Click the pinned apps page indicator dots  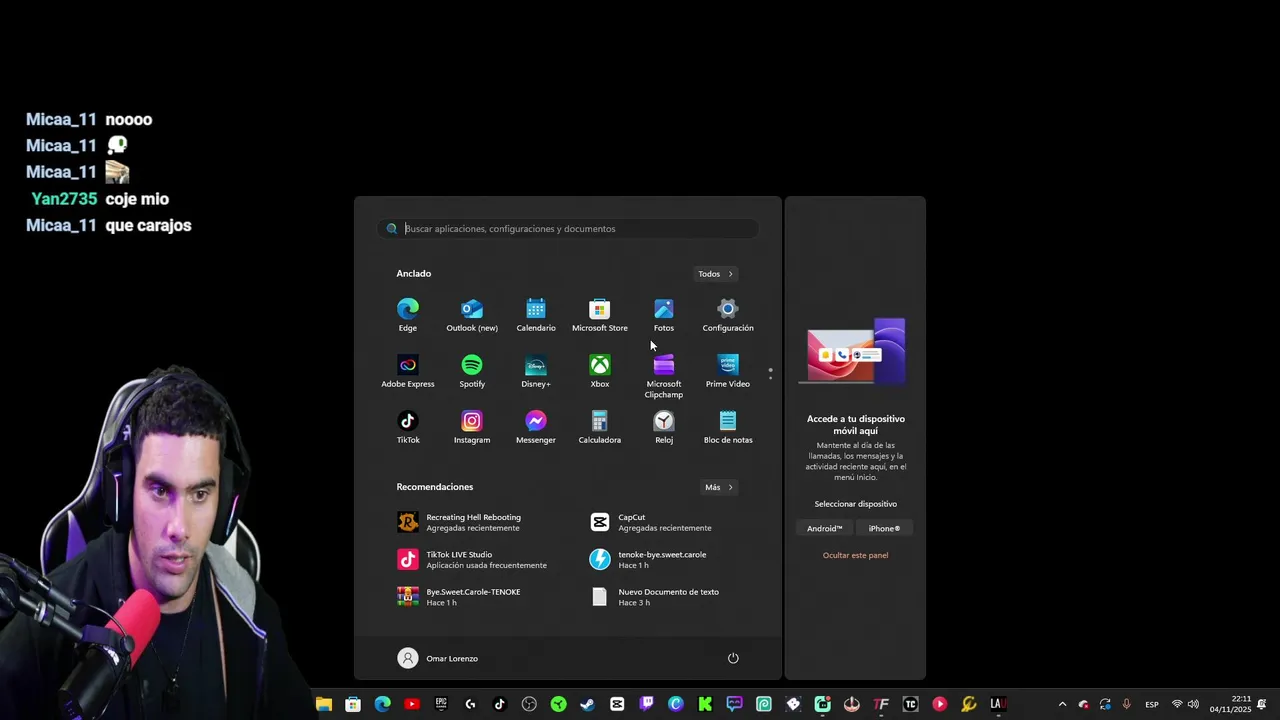pyautogui.click(x=770, y=374)
